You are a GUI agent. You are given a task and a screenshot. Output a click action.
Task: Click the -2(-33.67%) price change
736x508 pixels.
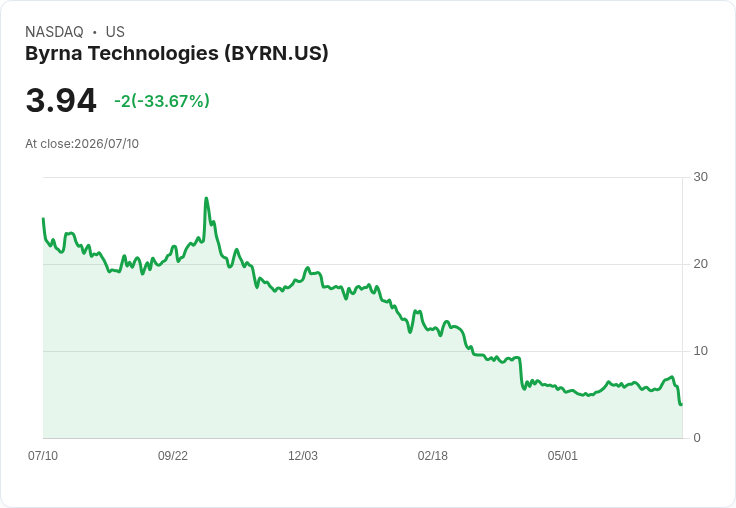pos(162,101)
